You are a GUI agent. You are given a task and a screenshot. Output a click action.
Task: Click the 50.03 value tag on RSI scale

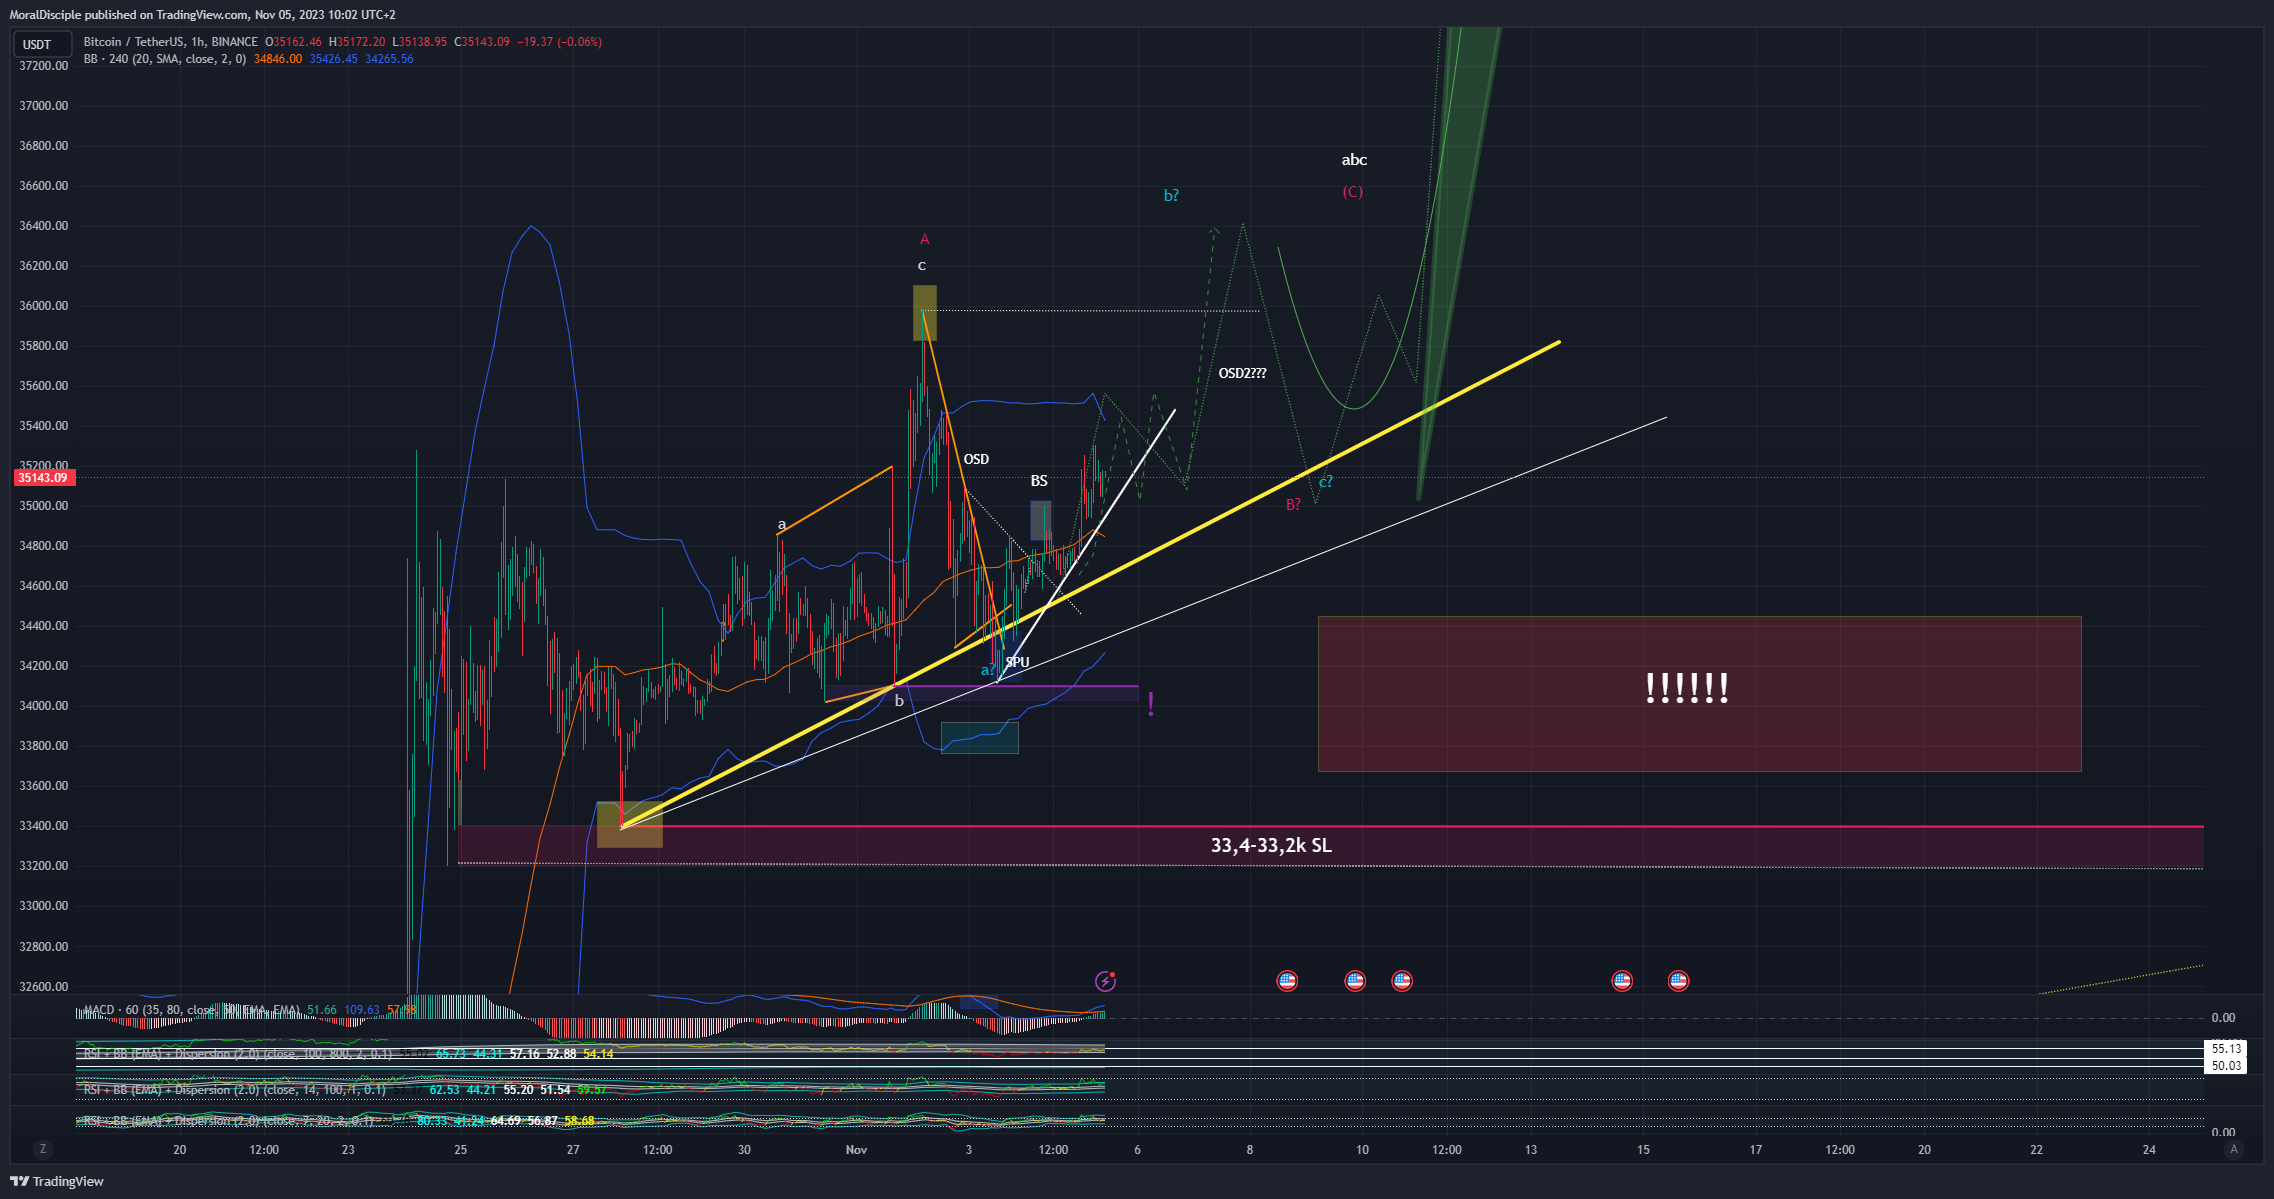click(x=2226, y=1066)
